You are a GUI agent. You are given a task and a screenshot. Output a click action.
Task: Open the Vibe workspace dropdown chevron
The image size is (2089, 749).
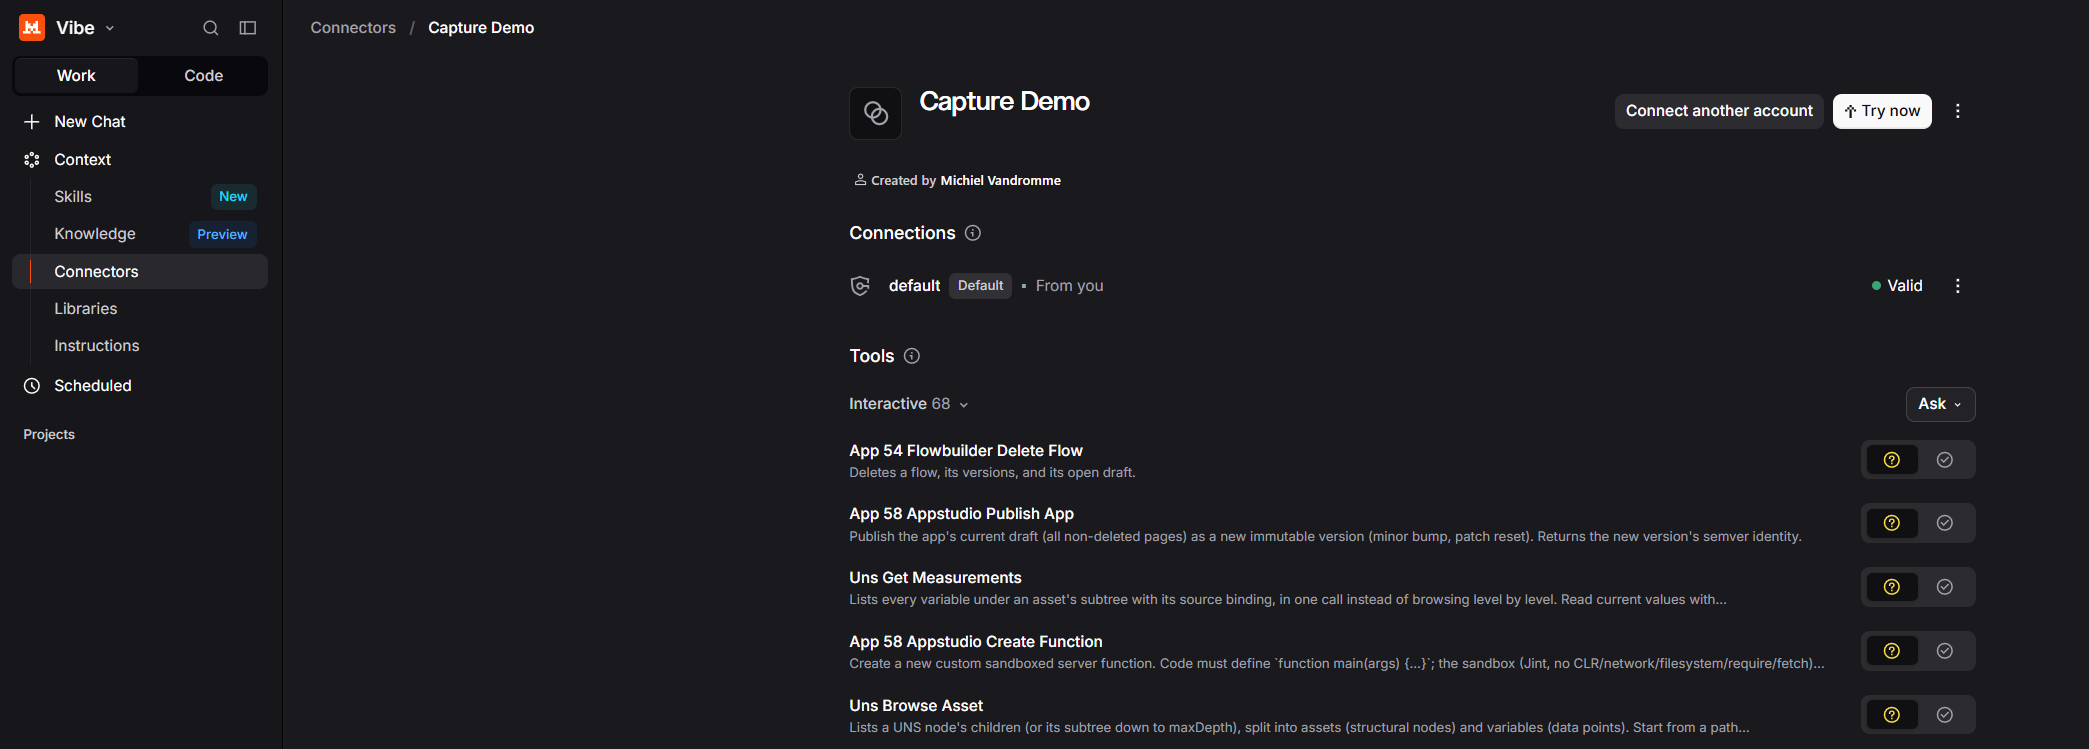110,29
